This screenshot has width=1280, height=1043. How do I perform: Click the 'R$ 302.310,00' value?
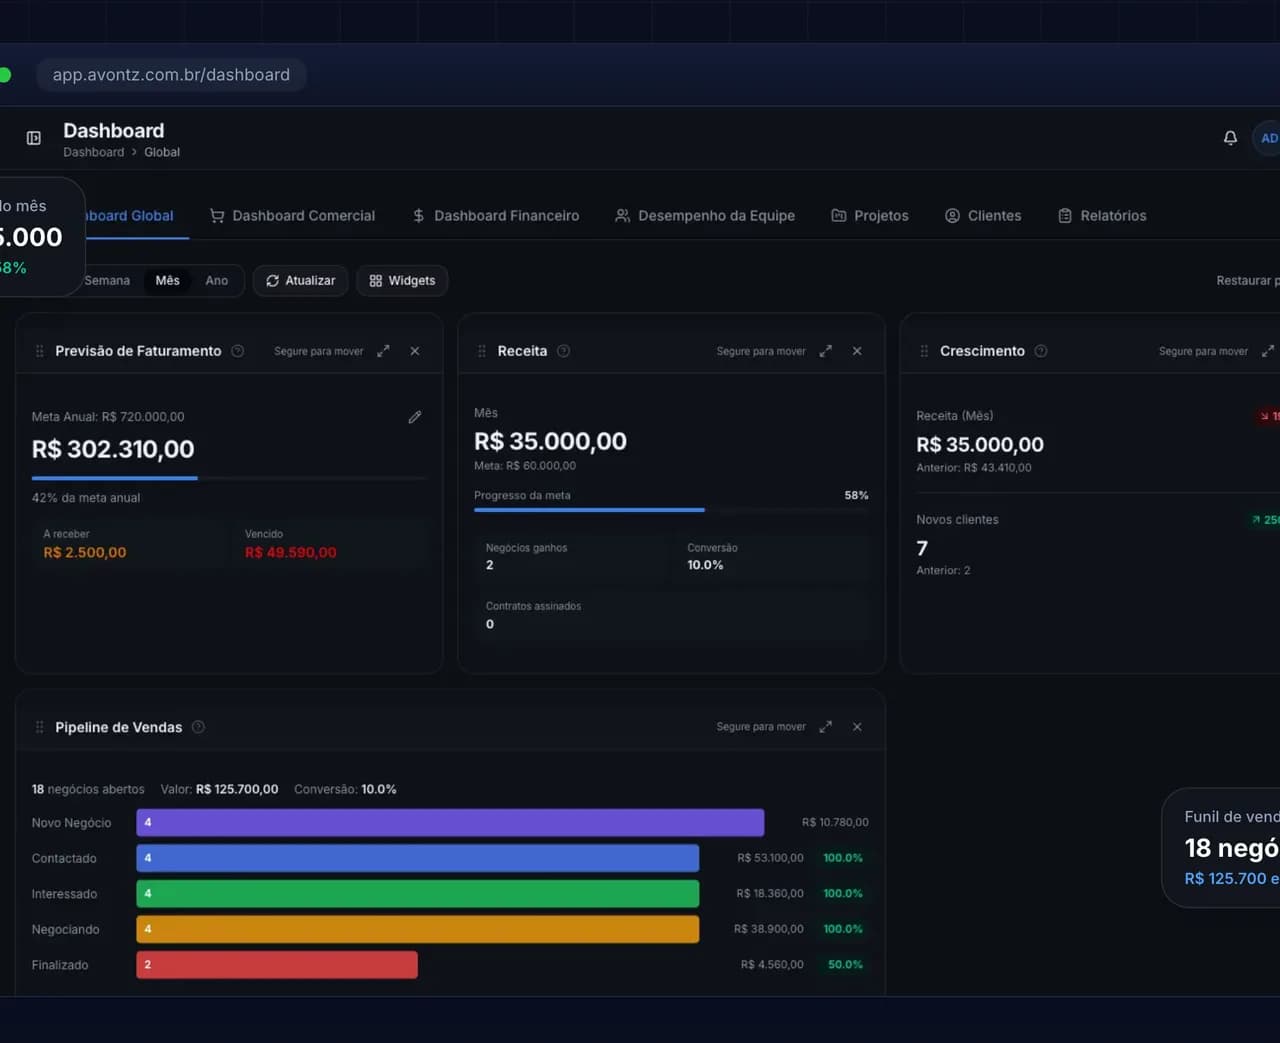click(113, 449)
